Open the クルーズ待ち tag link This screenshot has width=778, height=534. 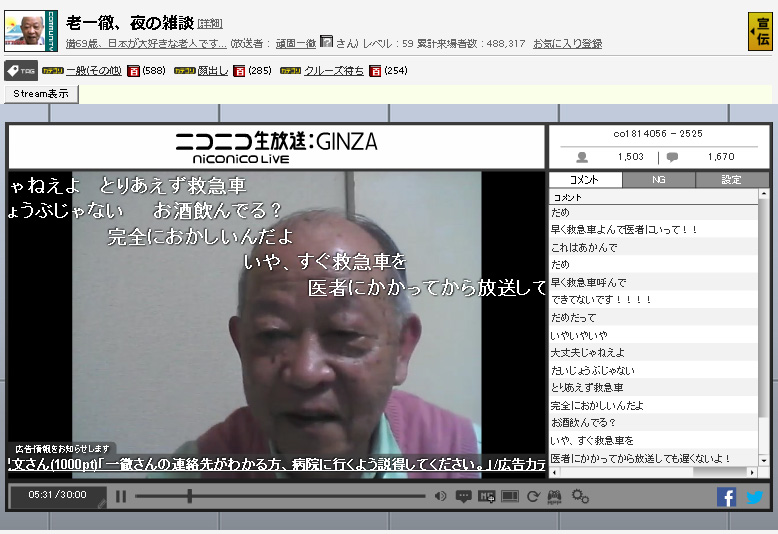pos(333,71)
